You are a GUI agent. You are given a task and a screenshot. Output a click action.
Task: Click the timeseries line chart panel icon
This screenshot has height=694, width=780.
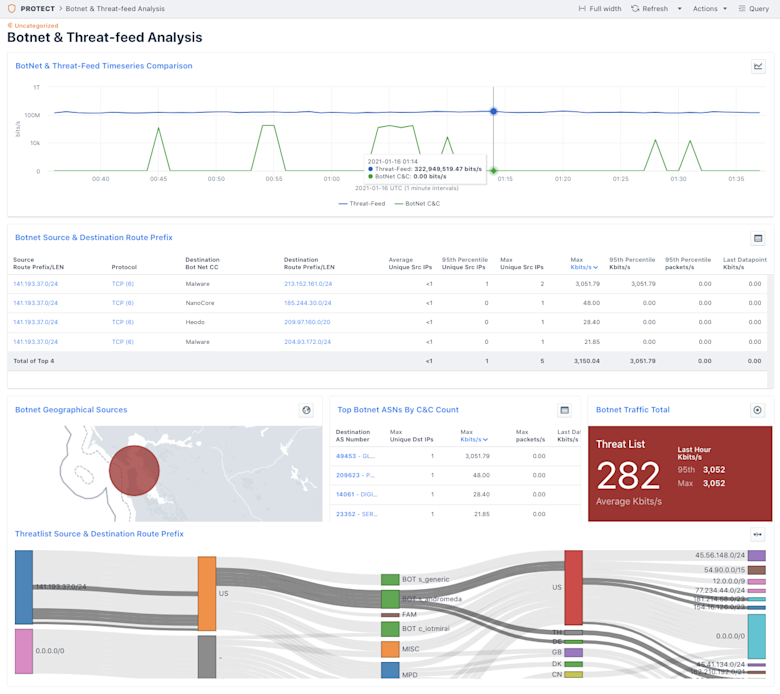pyautogui.click(x=758, y=66)
